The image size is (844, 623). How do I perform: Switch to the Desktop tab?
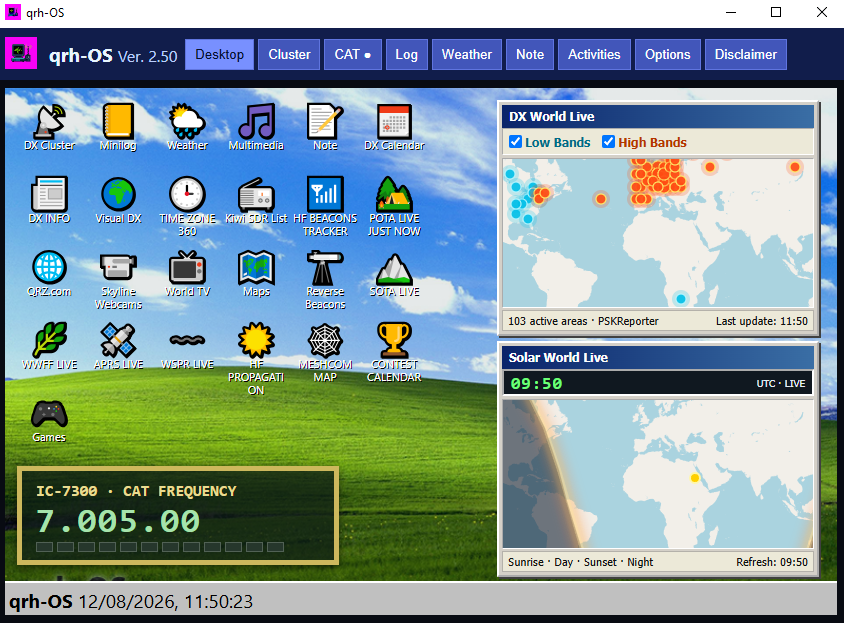pos(220,54)
